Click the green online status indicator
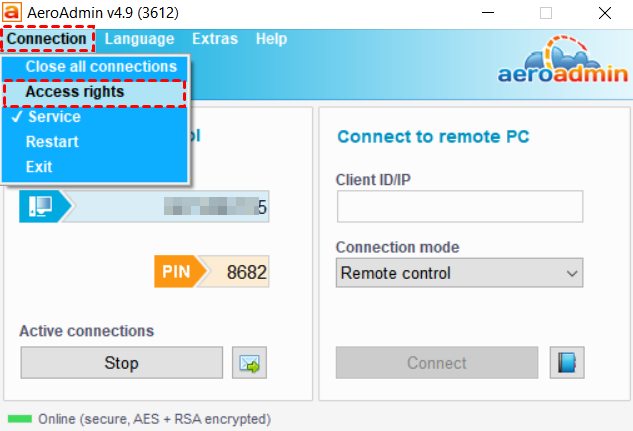Image resolution: width=633 pixels, height=431 pixels. pos(20,419)
